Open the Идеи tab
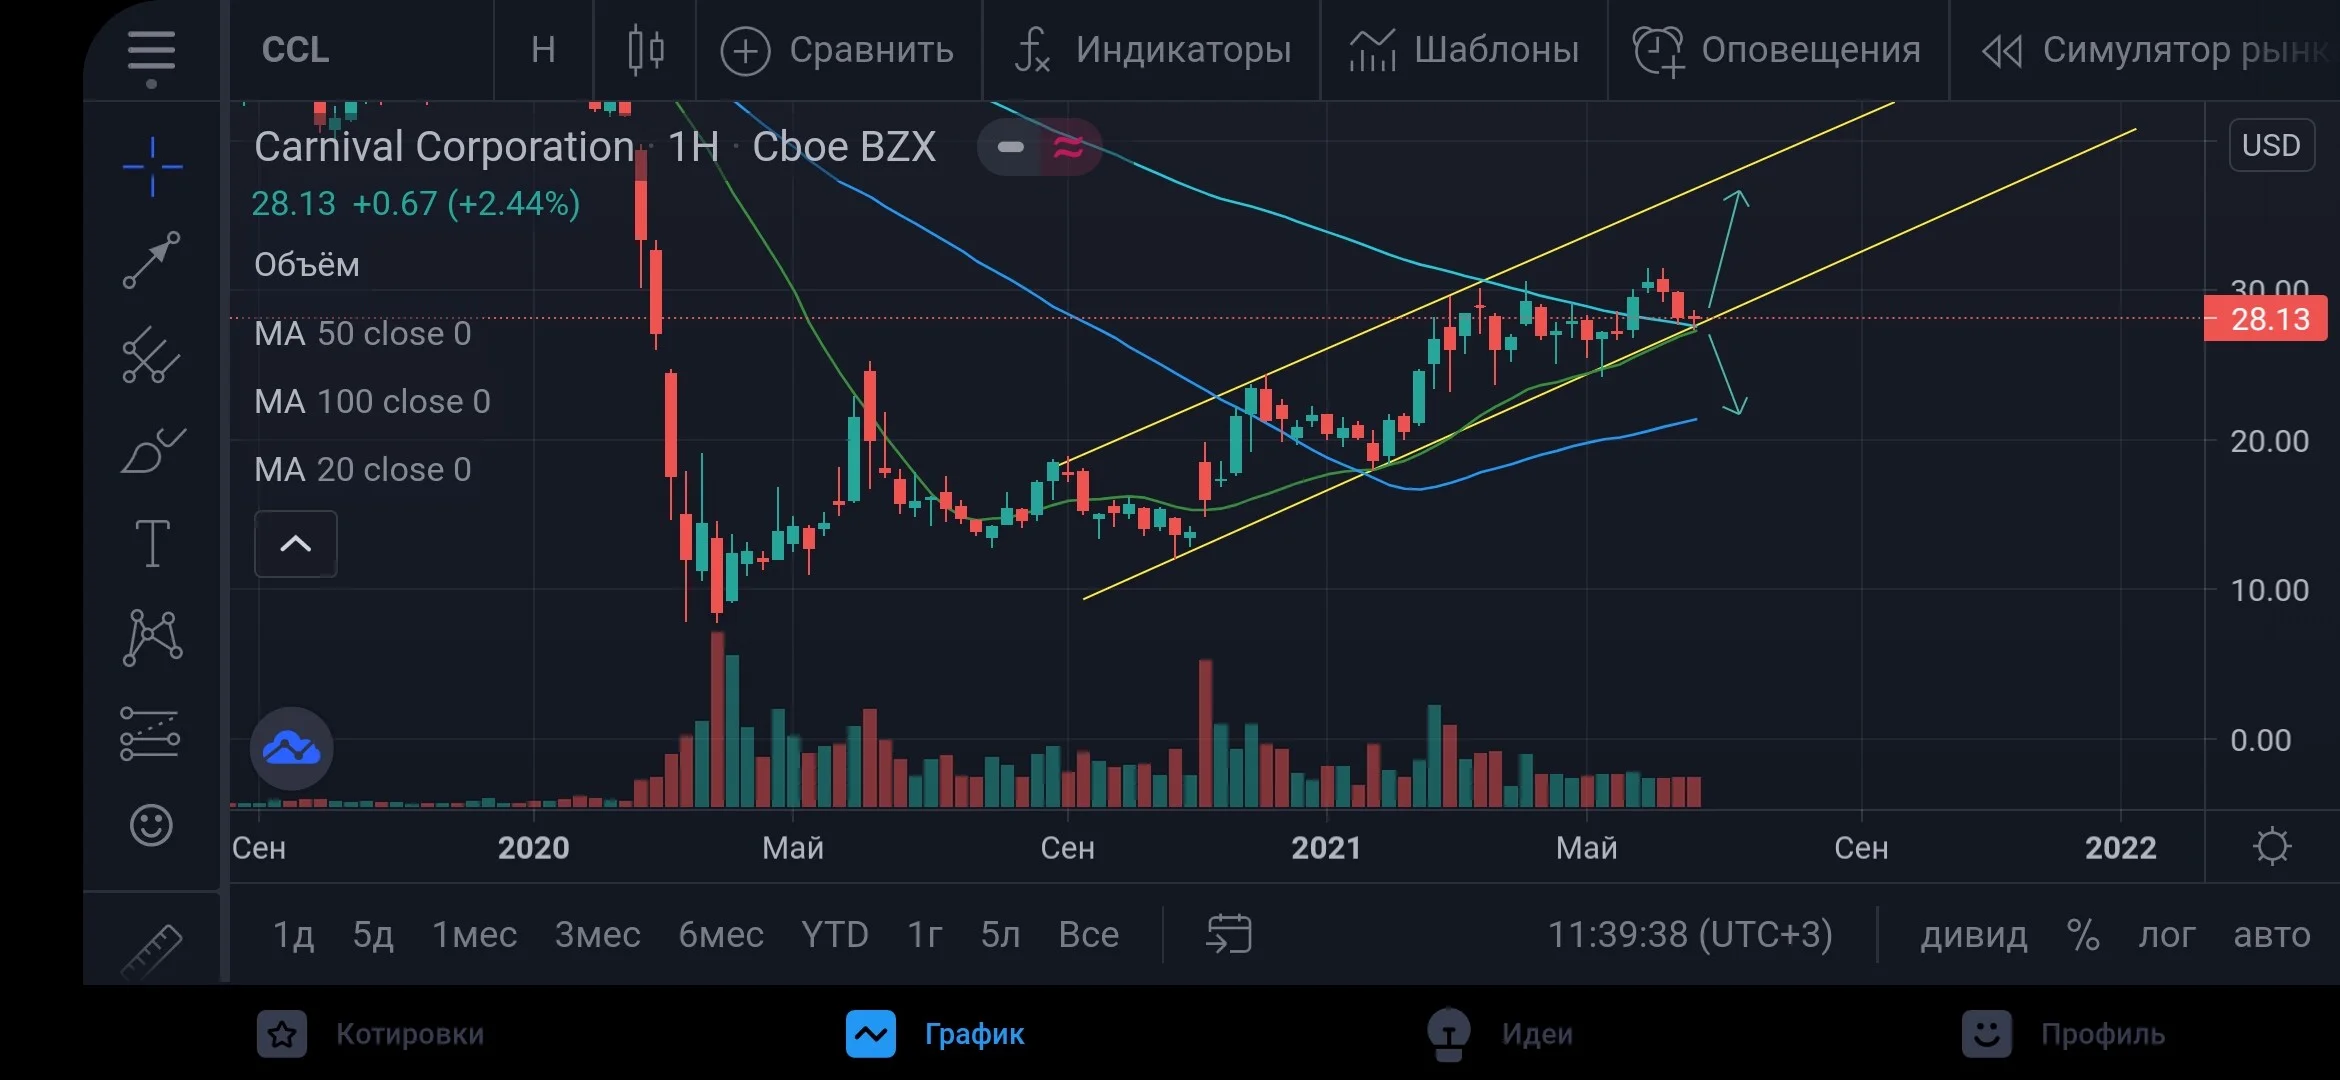 (x=1500, y=1034)
